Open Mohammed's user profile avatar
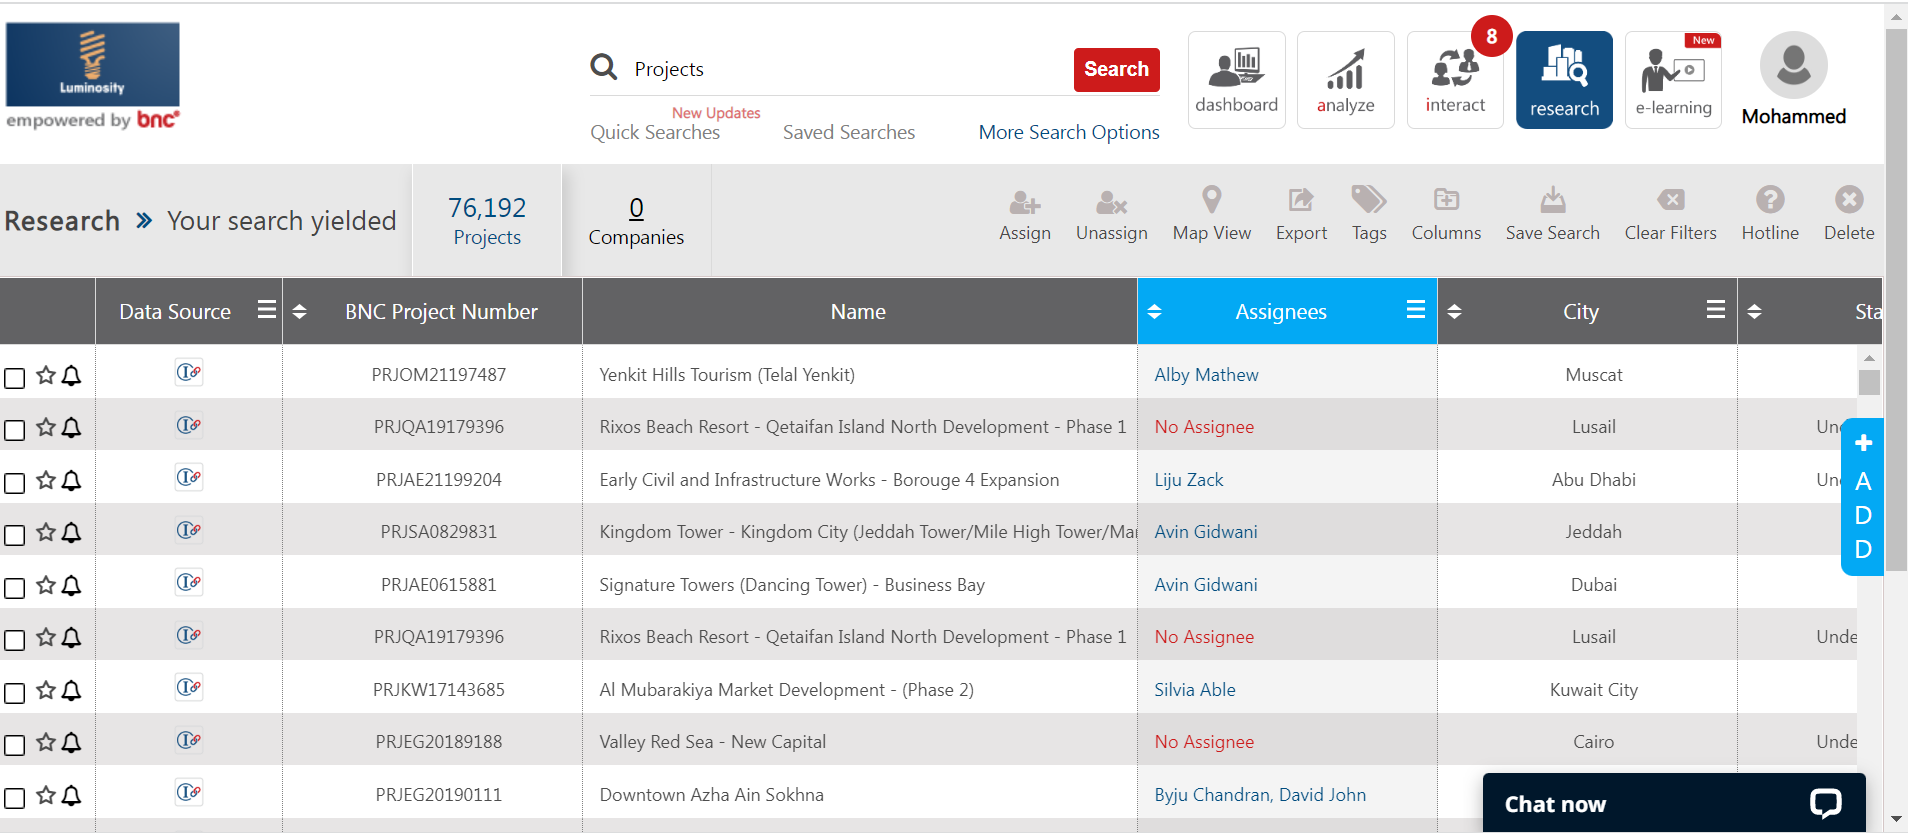This screenshot has height=835, width=1908. [x=1793, y=65]
